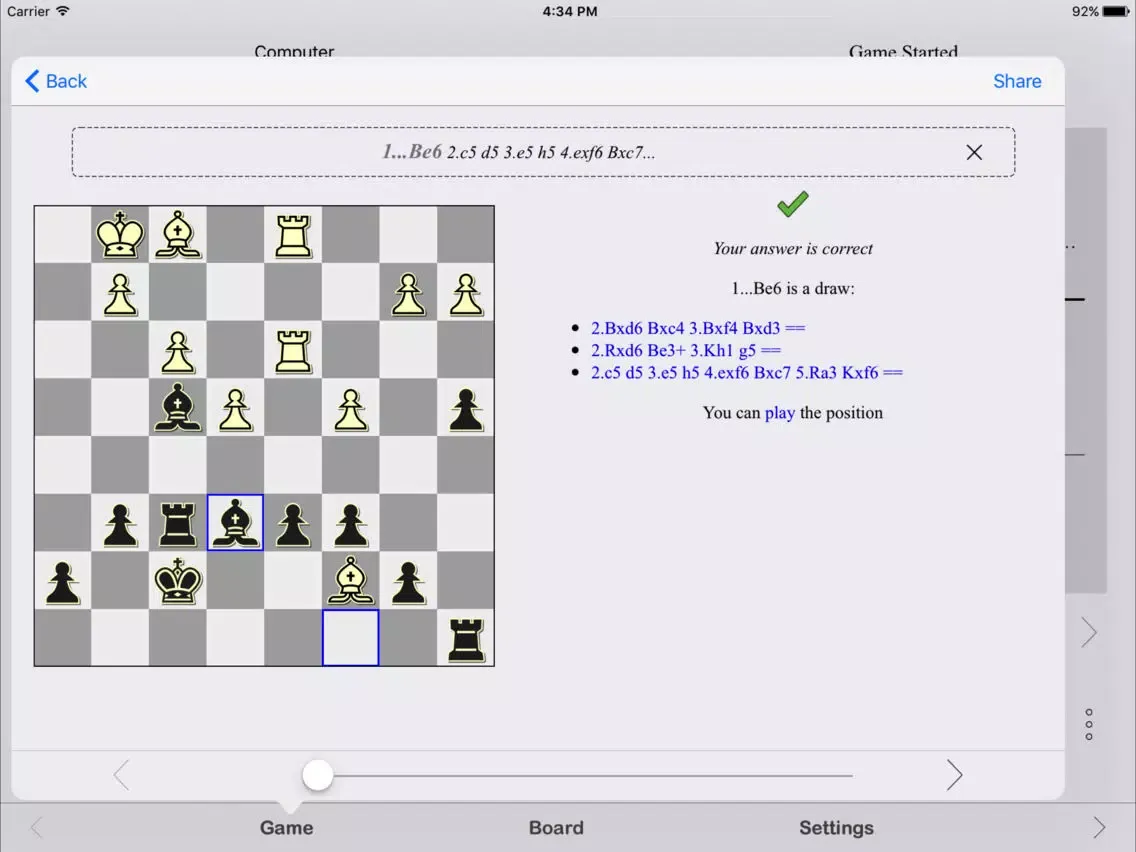Viewport: 1136px width, 852px height.
Task: Open variation starting with 2.c5 d5
Action: pyautogui.click(x=746, y=373)
